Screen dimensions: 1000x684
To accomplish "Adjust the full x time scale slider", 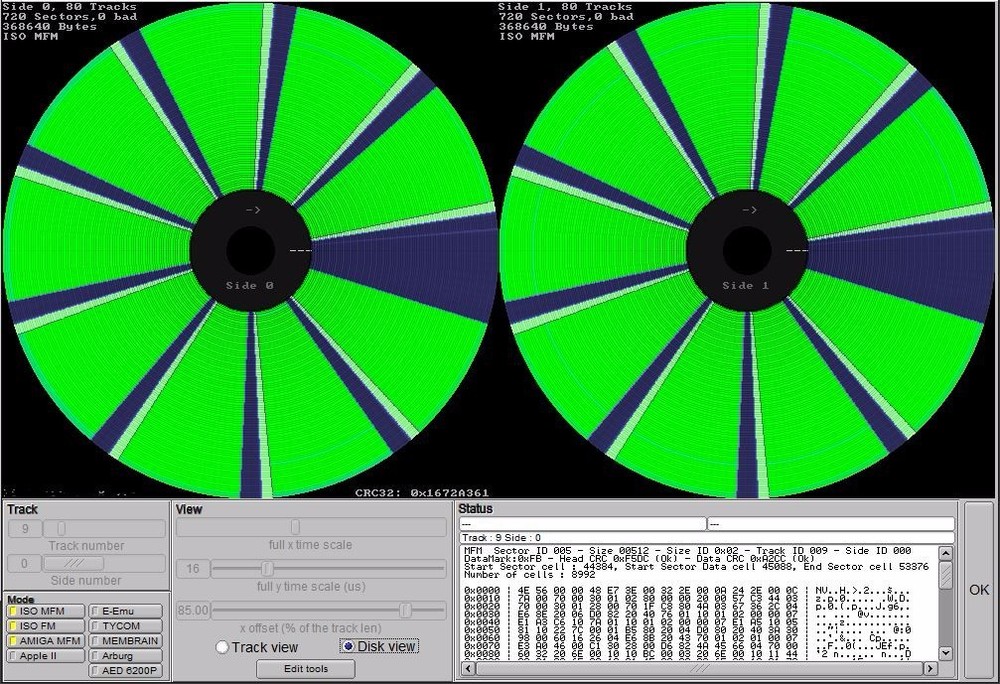I will click(294, 525).
